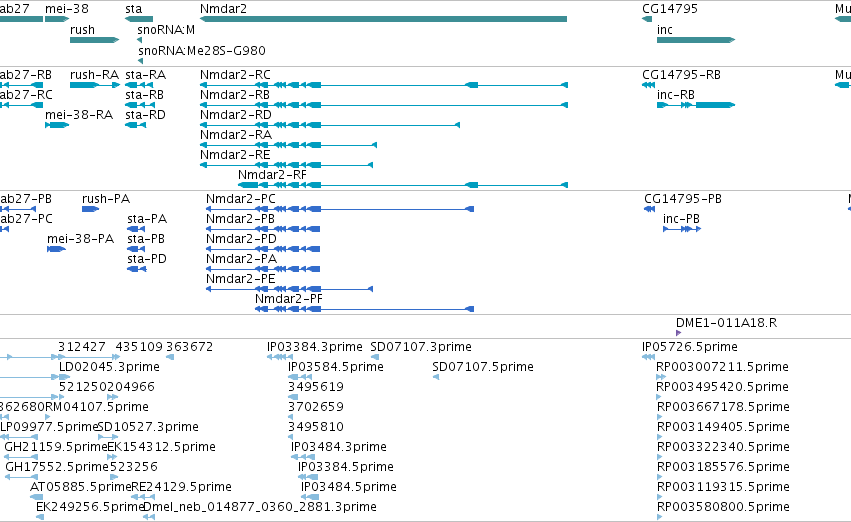This screenshot has height=522, width=851.
Task: Select the Nmdar2-RA transcript label
Action: 236,135
